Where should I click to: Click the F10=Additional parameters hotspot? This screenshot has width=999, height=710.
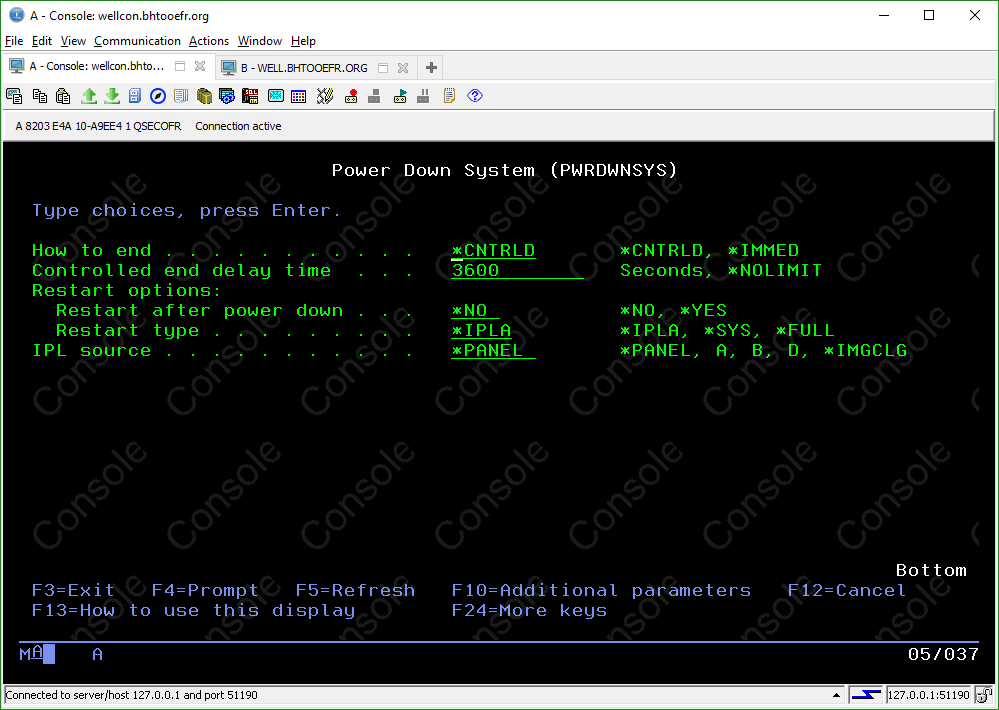600,591
